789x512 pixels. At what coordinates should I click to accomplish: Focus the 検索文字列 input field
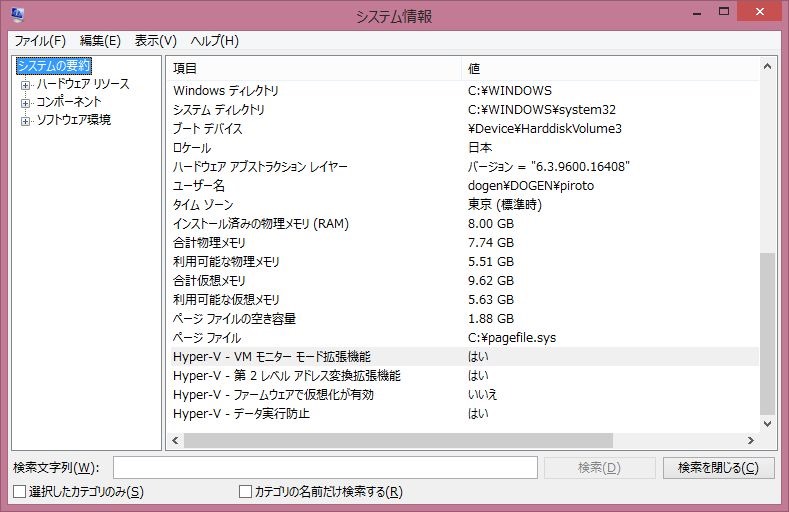tap(325, 468)
